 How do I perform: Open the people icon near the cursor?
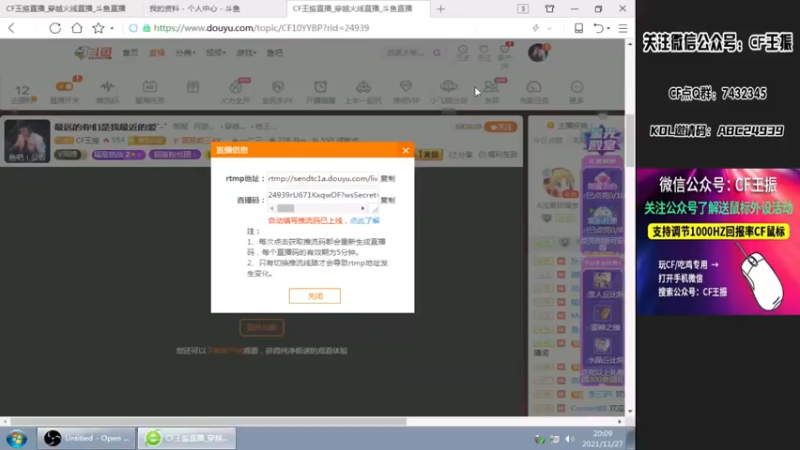[x=491, y=87]
